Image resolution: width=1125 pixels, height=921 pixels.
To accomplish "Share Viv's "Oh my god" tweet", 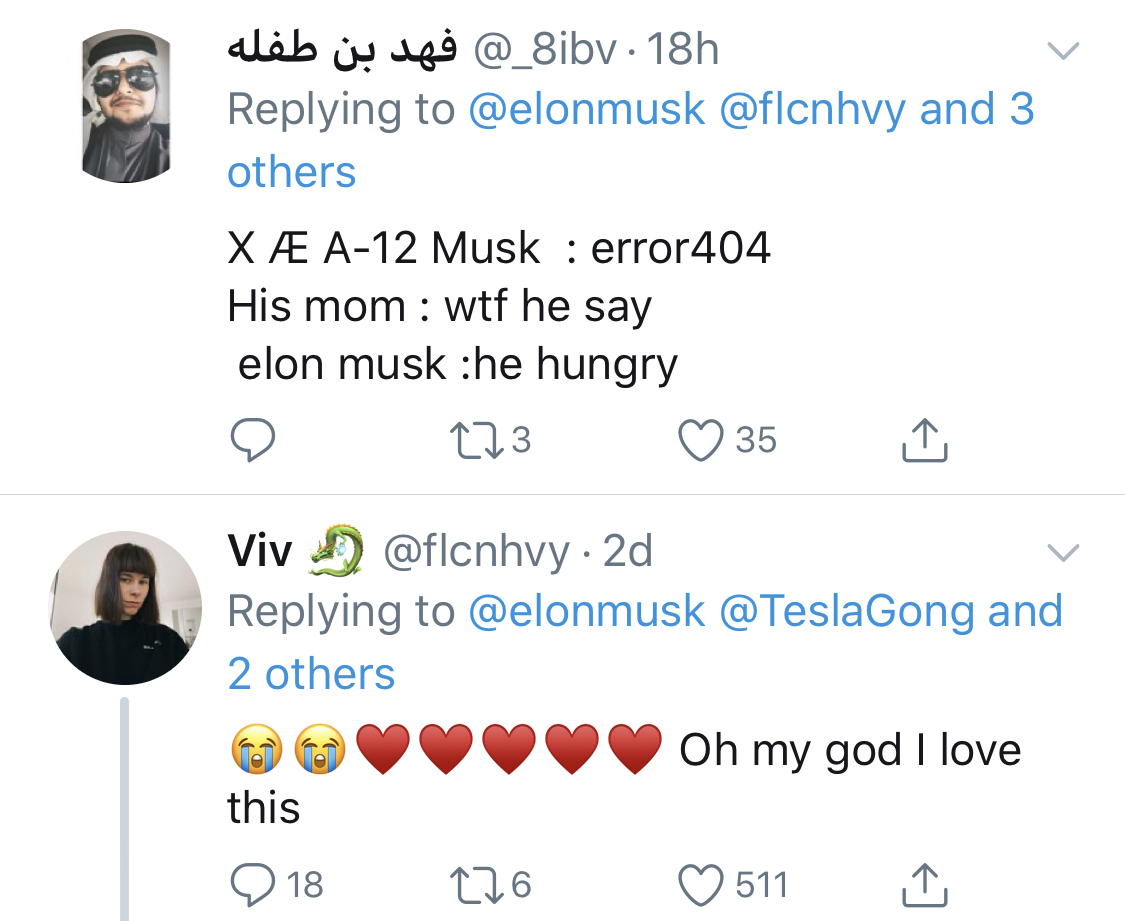I will click(924, 884).
